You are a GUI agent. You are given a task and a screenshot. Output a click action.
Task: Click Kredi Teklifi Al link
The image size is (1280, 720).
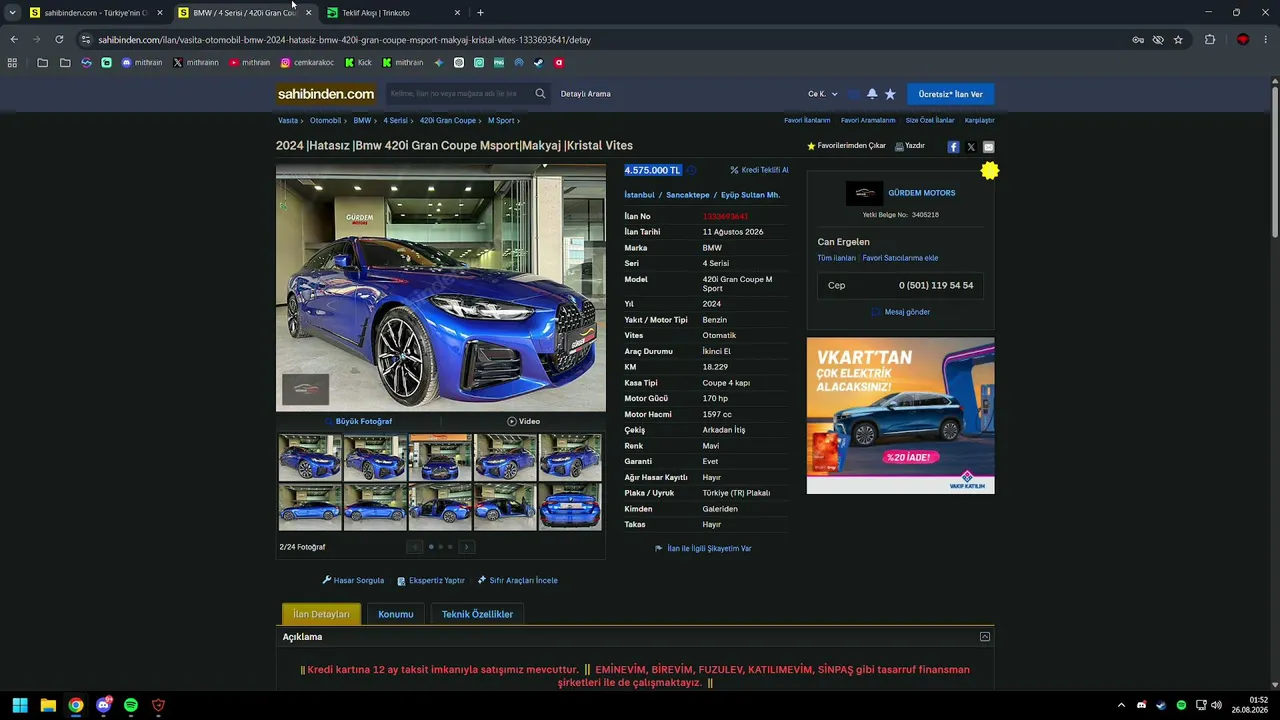click(759, 170)
